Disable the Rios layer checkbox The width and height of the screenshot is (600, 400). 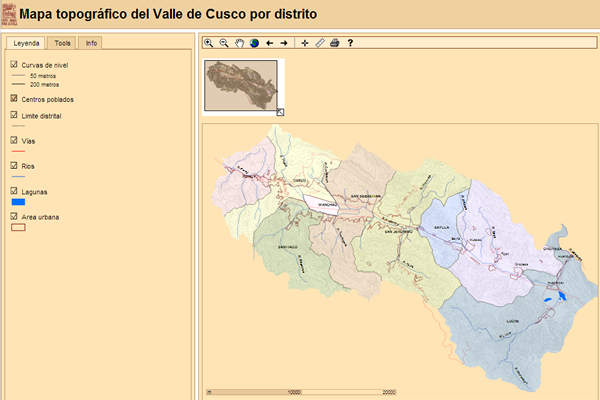[13, 165]
